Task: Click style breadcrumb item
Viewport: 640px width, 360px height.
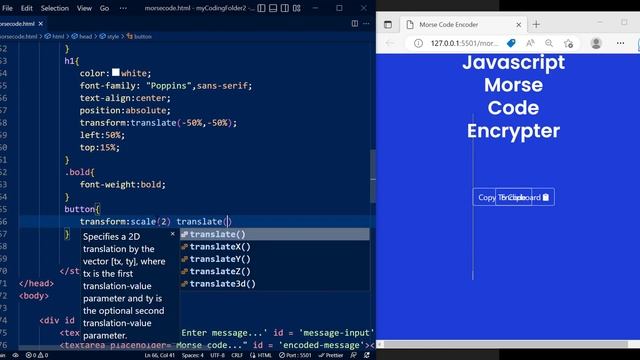Action: pyautogui.click(x=109, y=36)
